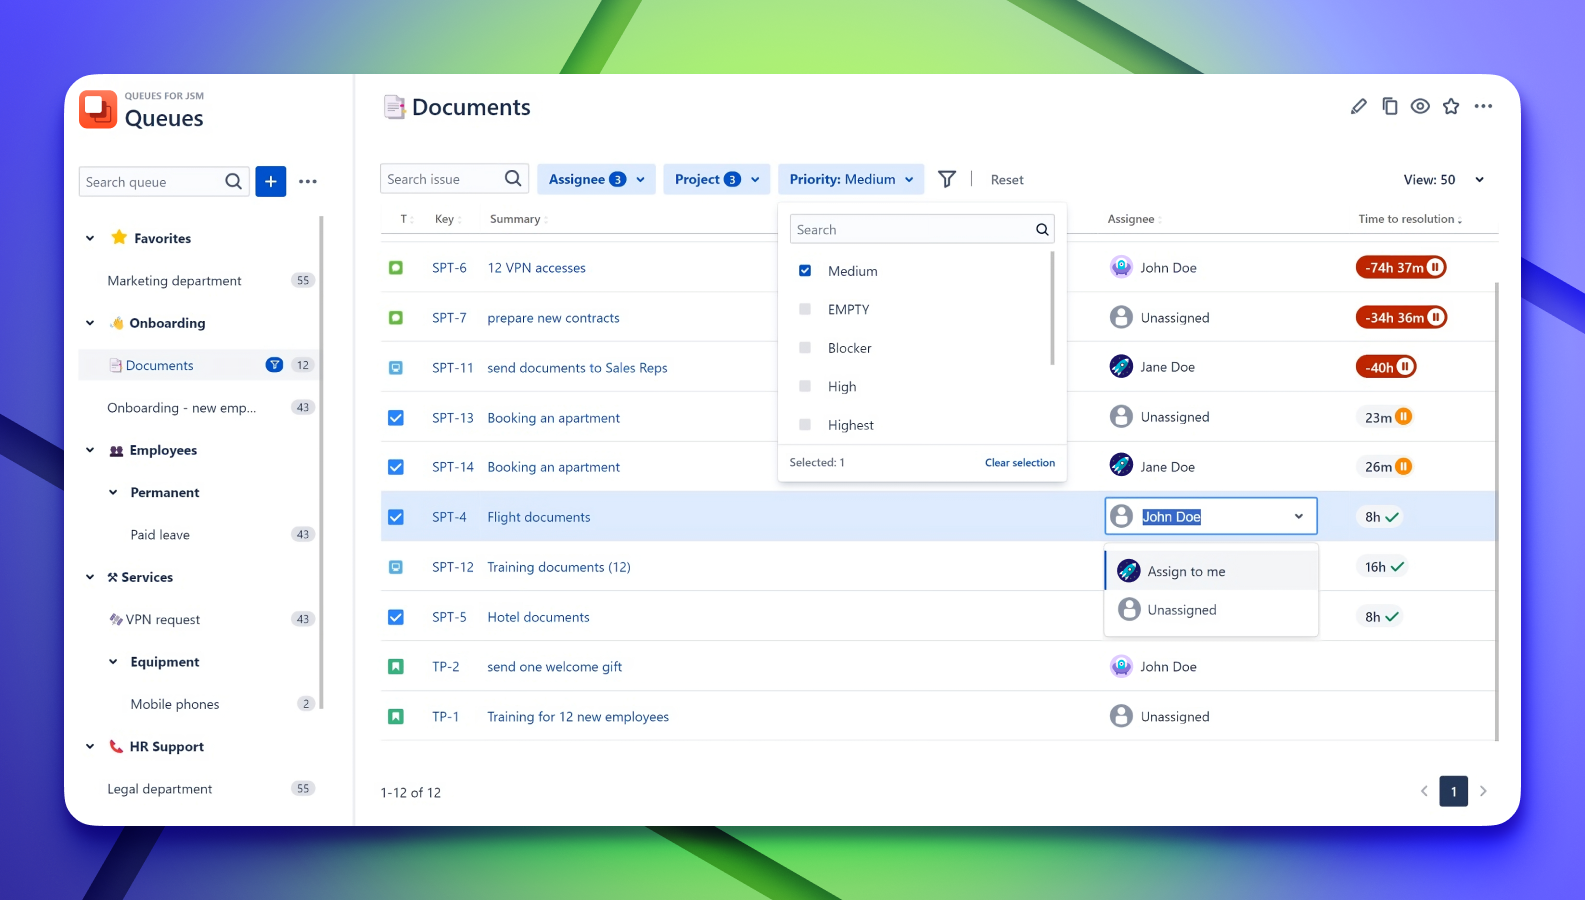Image resolution: width=1585 pixels, height=900 pixels.
Task: Collapse the Employees section in sidebar
Action: 90,450
